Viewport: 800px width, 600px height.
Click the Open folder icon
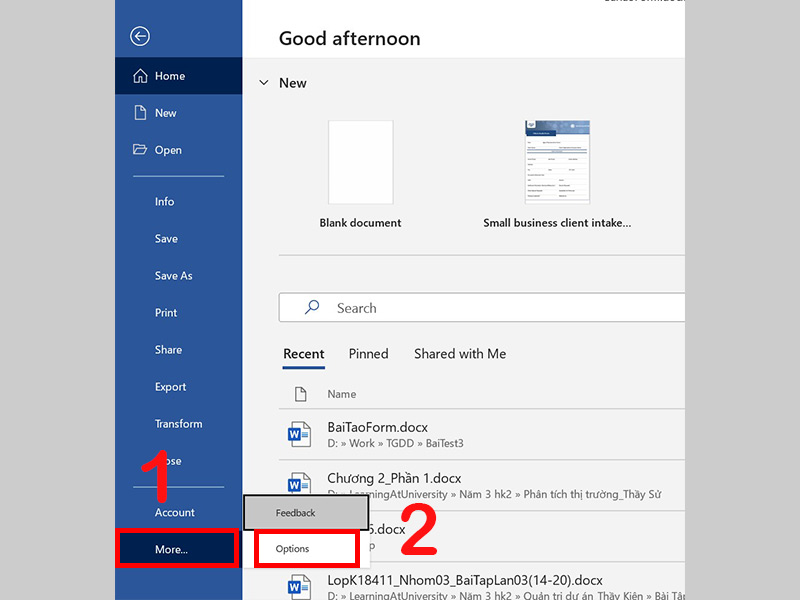click(140, 149)
